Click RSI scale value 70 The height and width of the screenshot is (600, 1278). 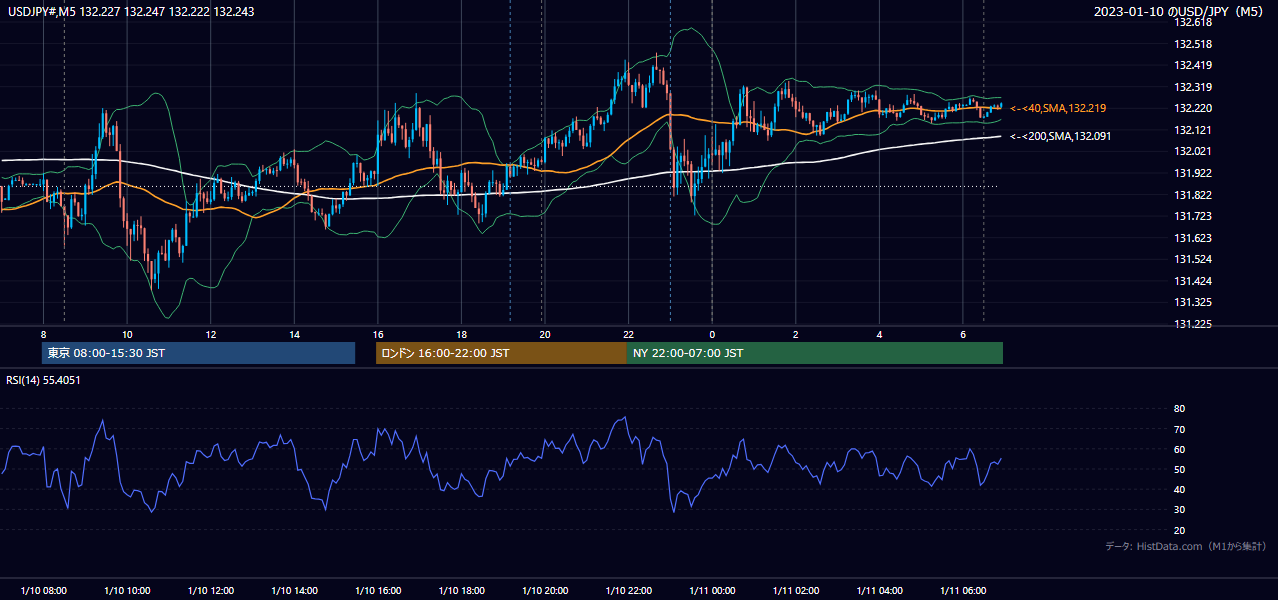pyautogui.click(x=1180, y=429)
